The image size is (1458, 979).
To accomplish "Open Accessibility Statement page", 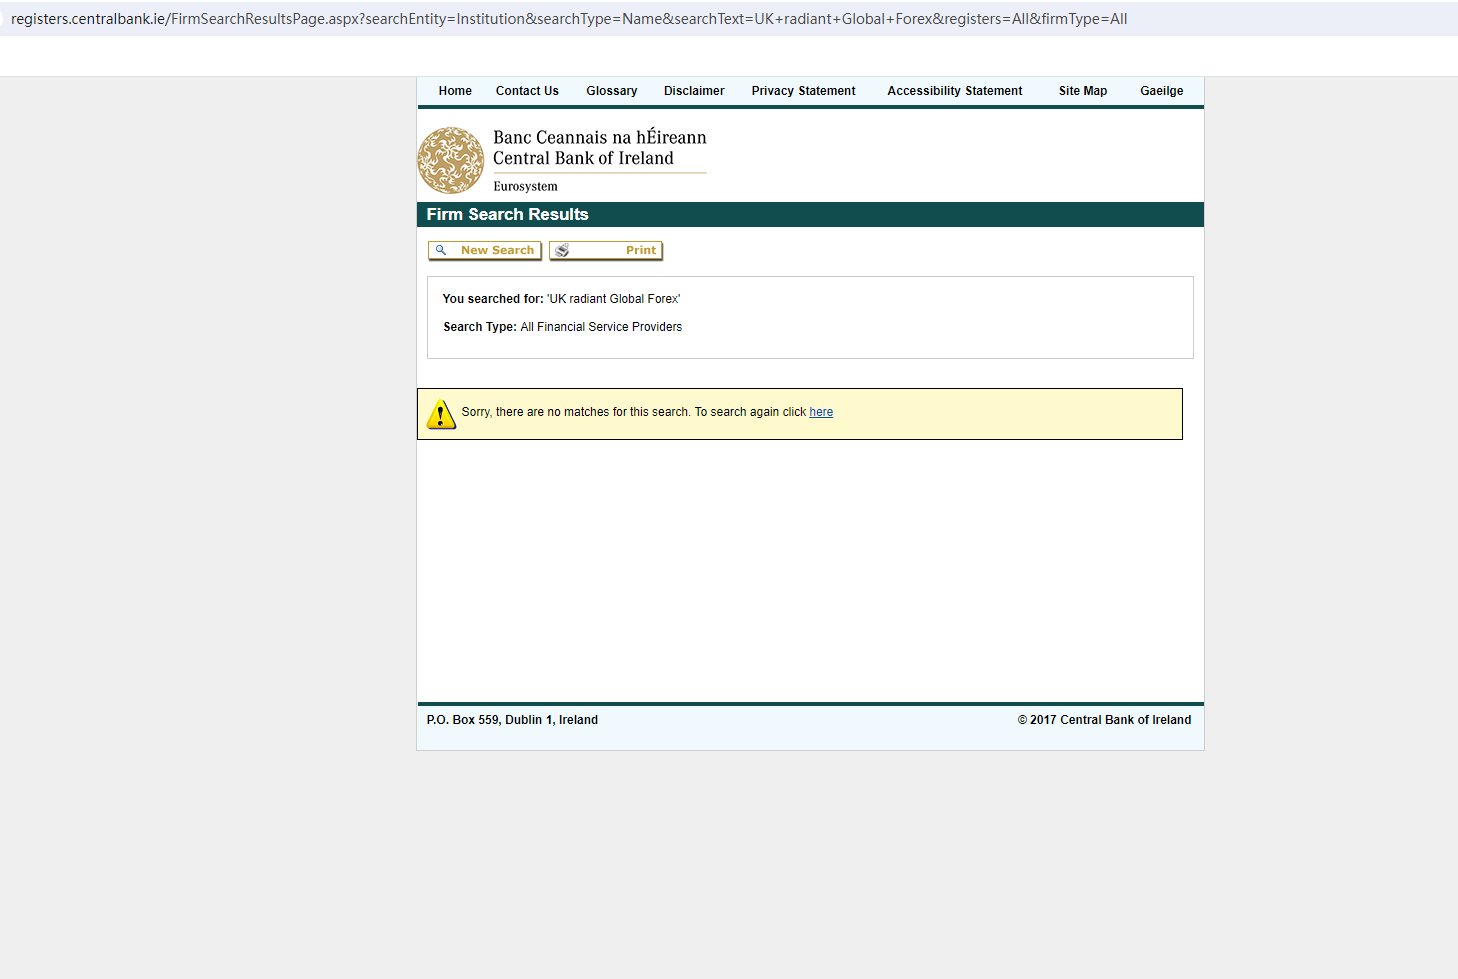I will (955, 91).
